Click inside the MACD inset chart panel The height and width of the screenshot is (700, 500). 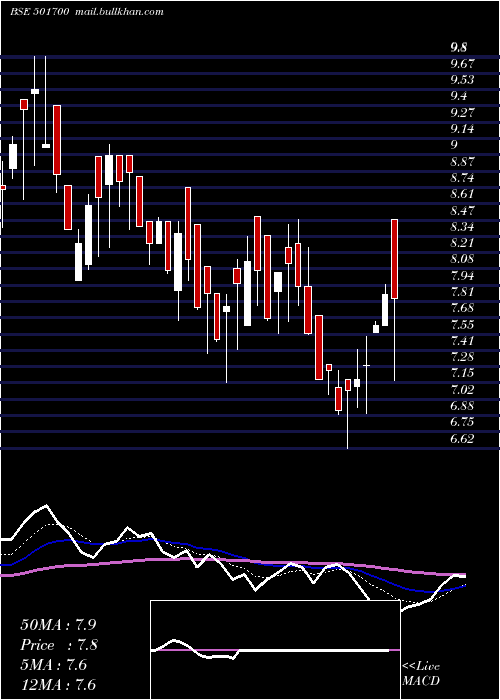(x=275, y=650)
